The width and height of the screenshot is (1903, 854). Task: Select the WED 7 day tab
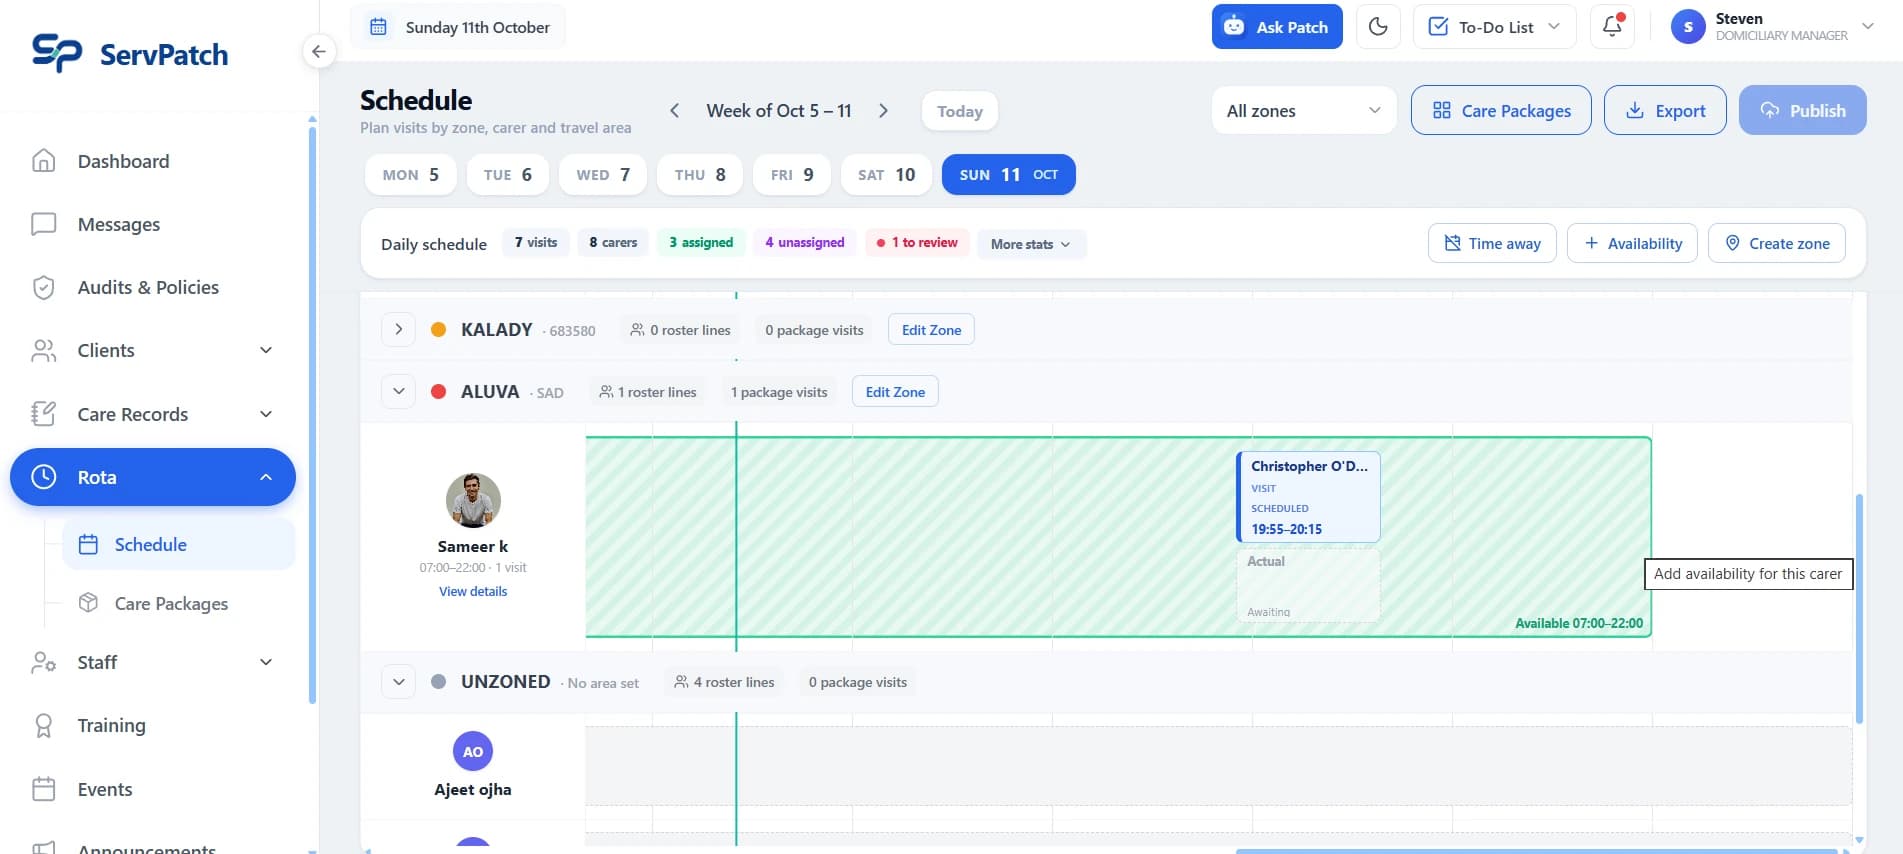[603, 174]
